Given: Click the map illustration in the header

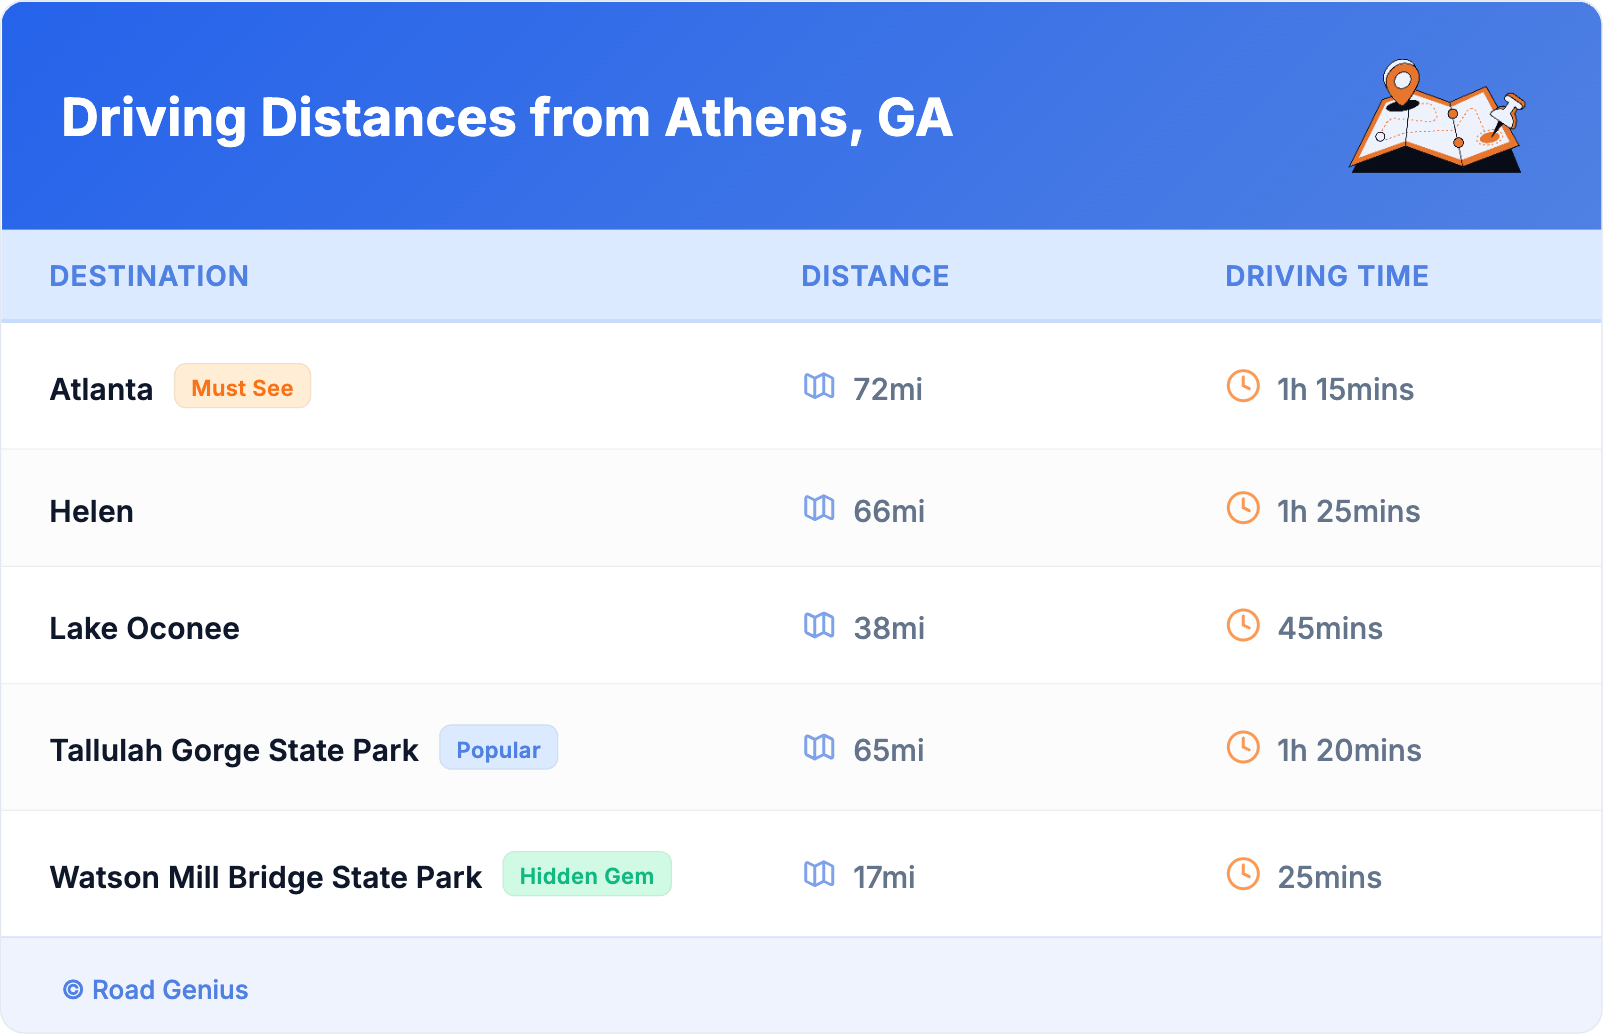Looking at the screenshot, I should [1437, 117].
